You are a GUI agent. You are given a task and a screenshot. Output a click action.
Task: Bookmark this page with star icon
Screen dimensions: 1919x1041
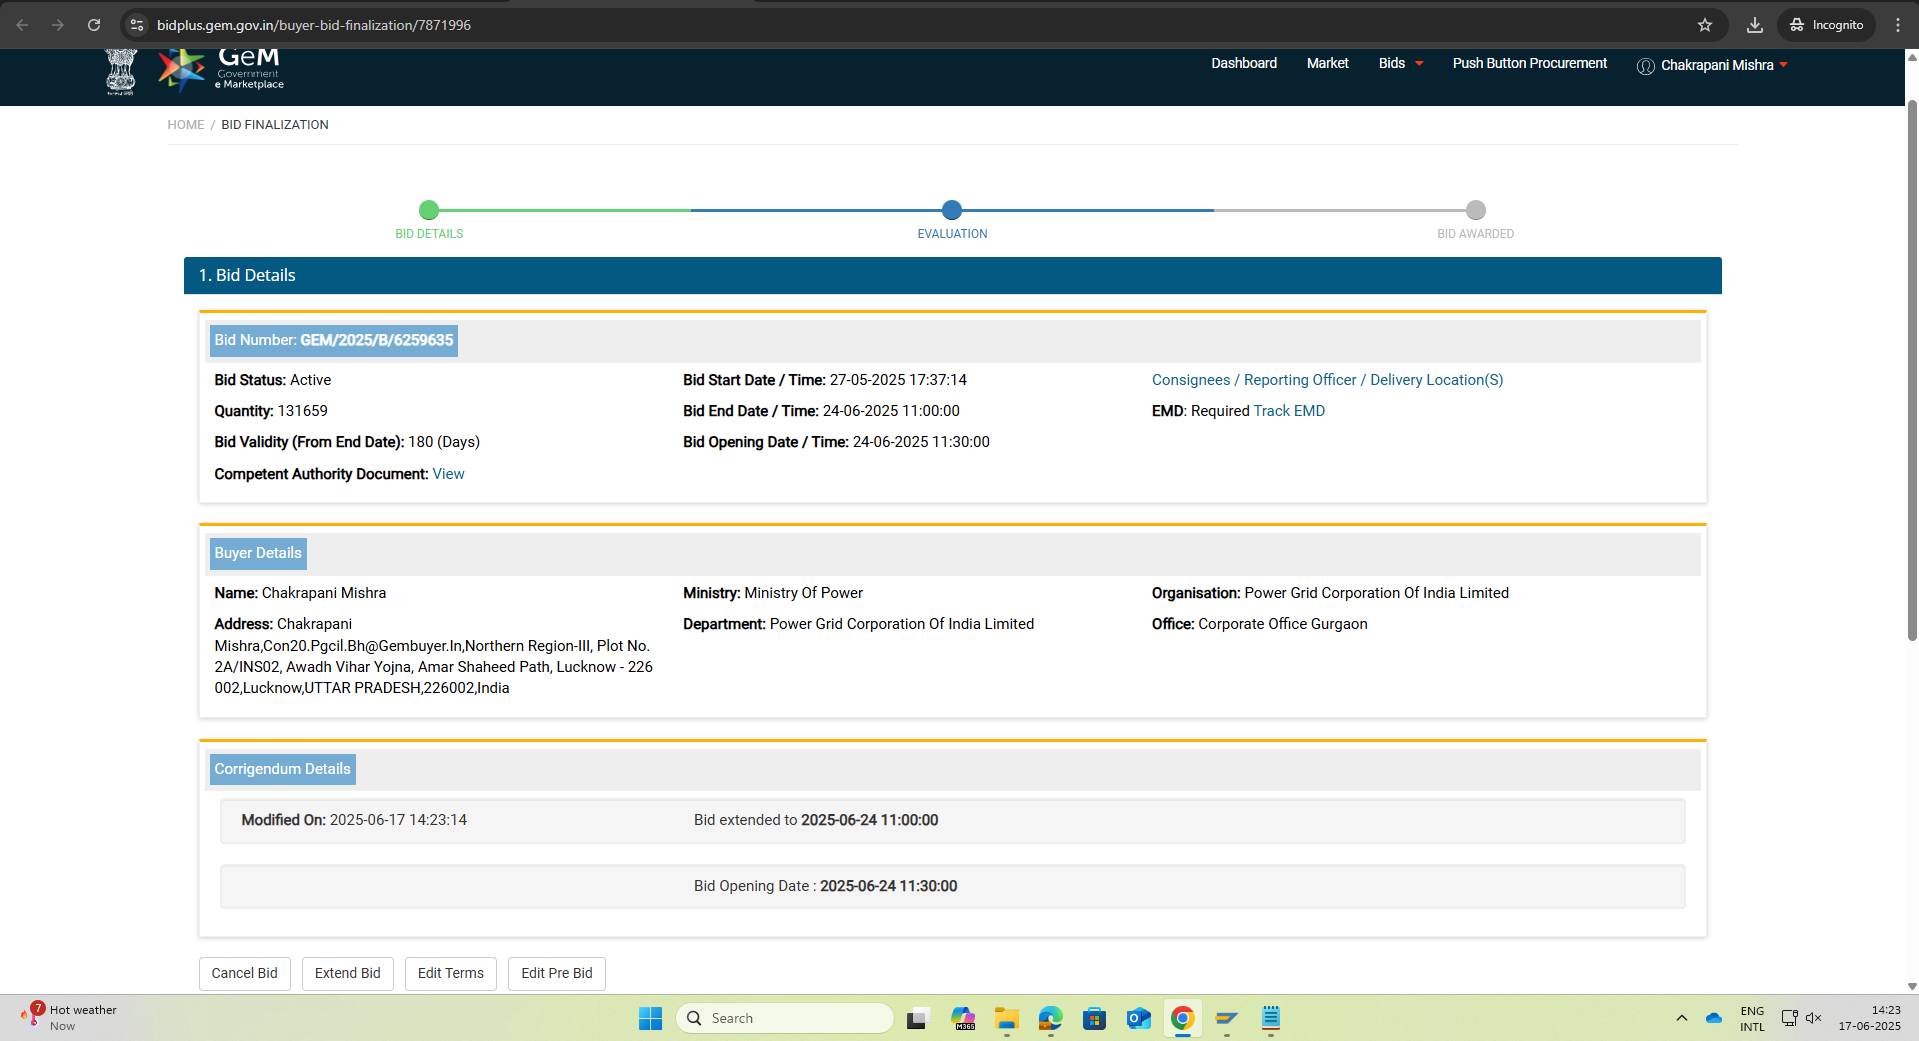click(1705, 25)
